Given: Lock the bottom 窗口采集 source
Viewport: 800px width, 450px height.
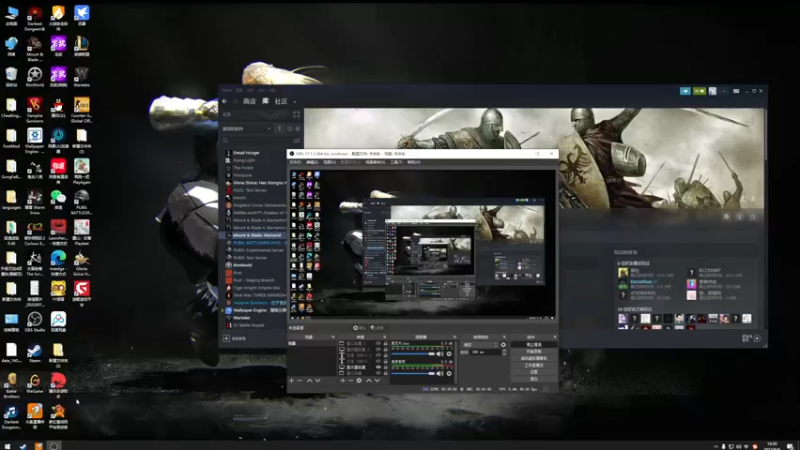Looking at the screenshot, I should [386, 373].
